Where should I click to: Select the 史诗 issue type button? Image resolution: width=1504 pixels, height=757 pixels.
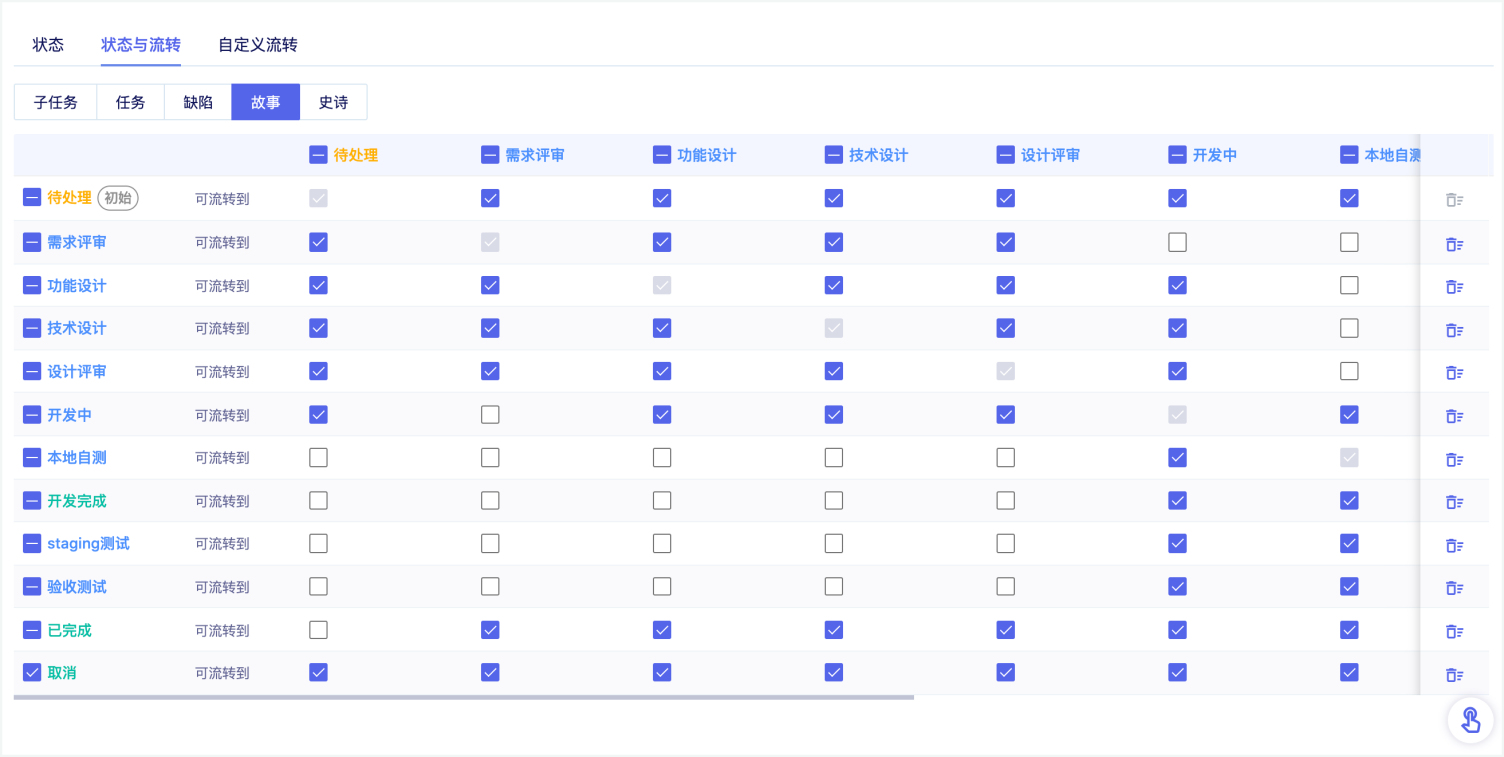coord(333,102)
